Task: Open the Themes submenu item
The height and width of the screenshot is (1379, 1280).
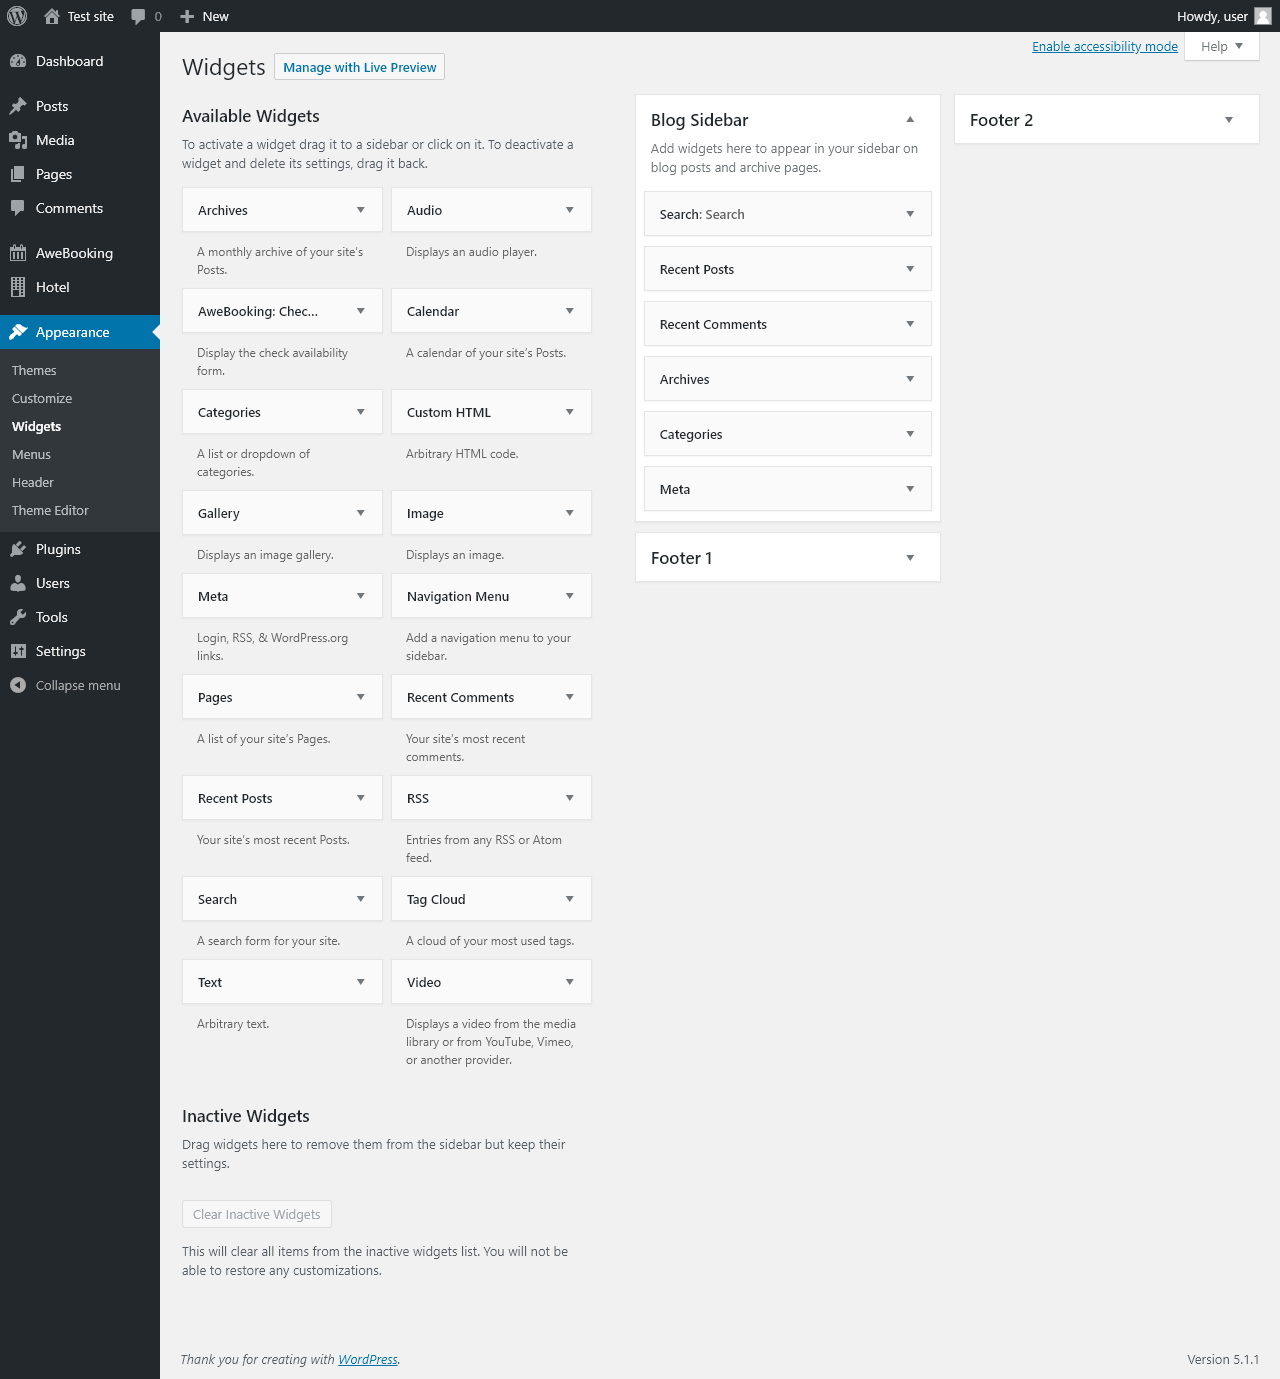Action: tap(34, 370)
